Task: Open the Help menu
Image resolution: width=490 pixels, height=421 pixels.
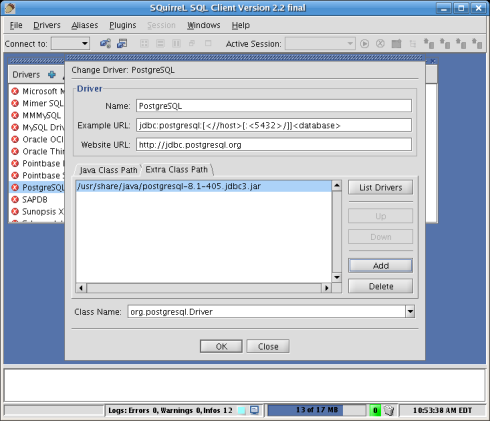Action: point(241,25)
